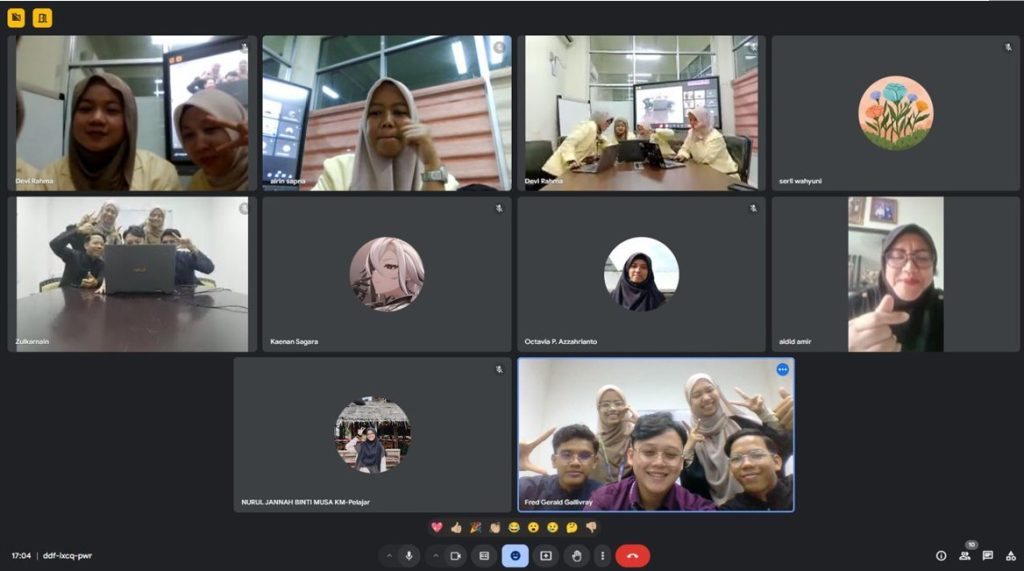Open the meeting details info icon
Image resolution: width=1024 pixels, height=571 pixels.
[941, 555]
